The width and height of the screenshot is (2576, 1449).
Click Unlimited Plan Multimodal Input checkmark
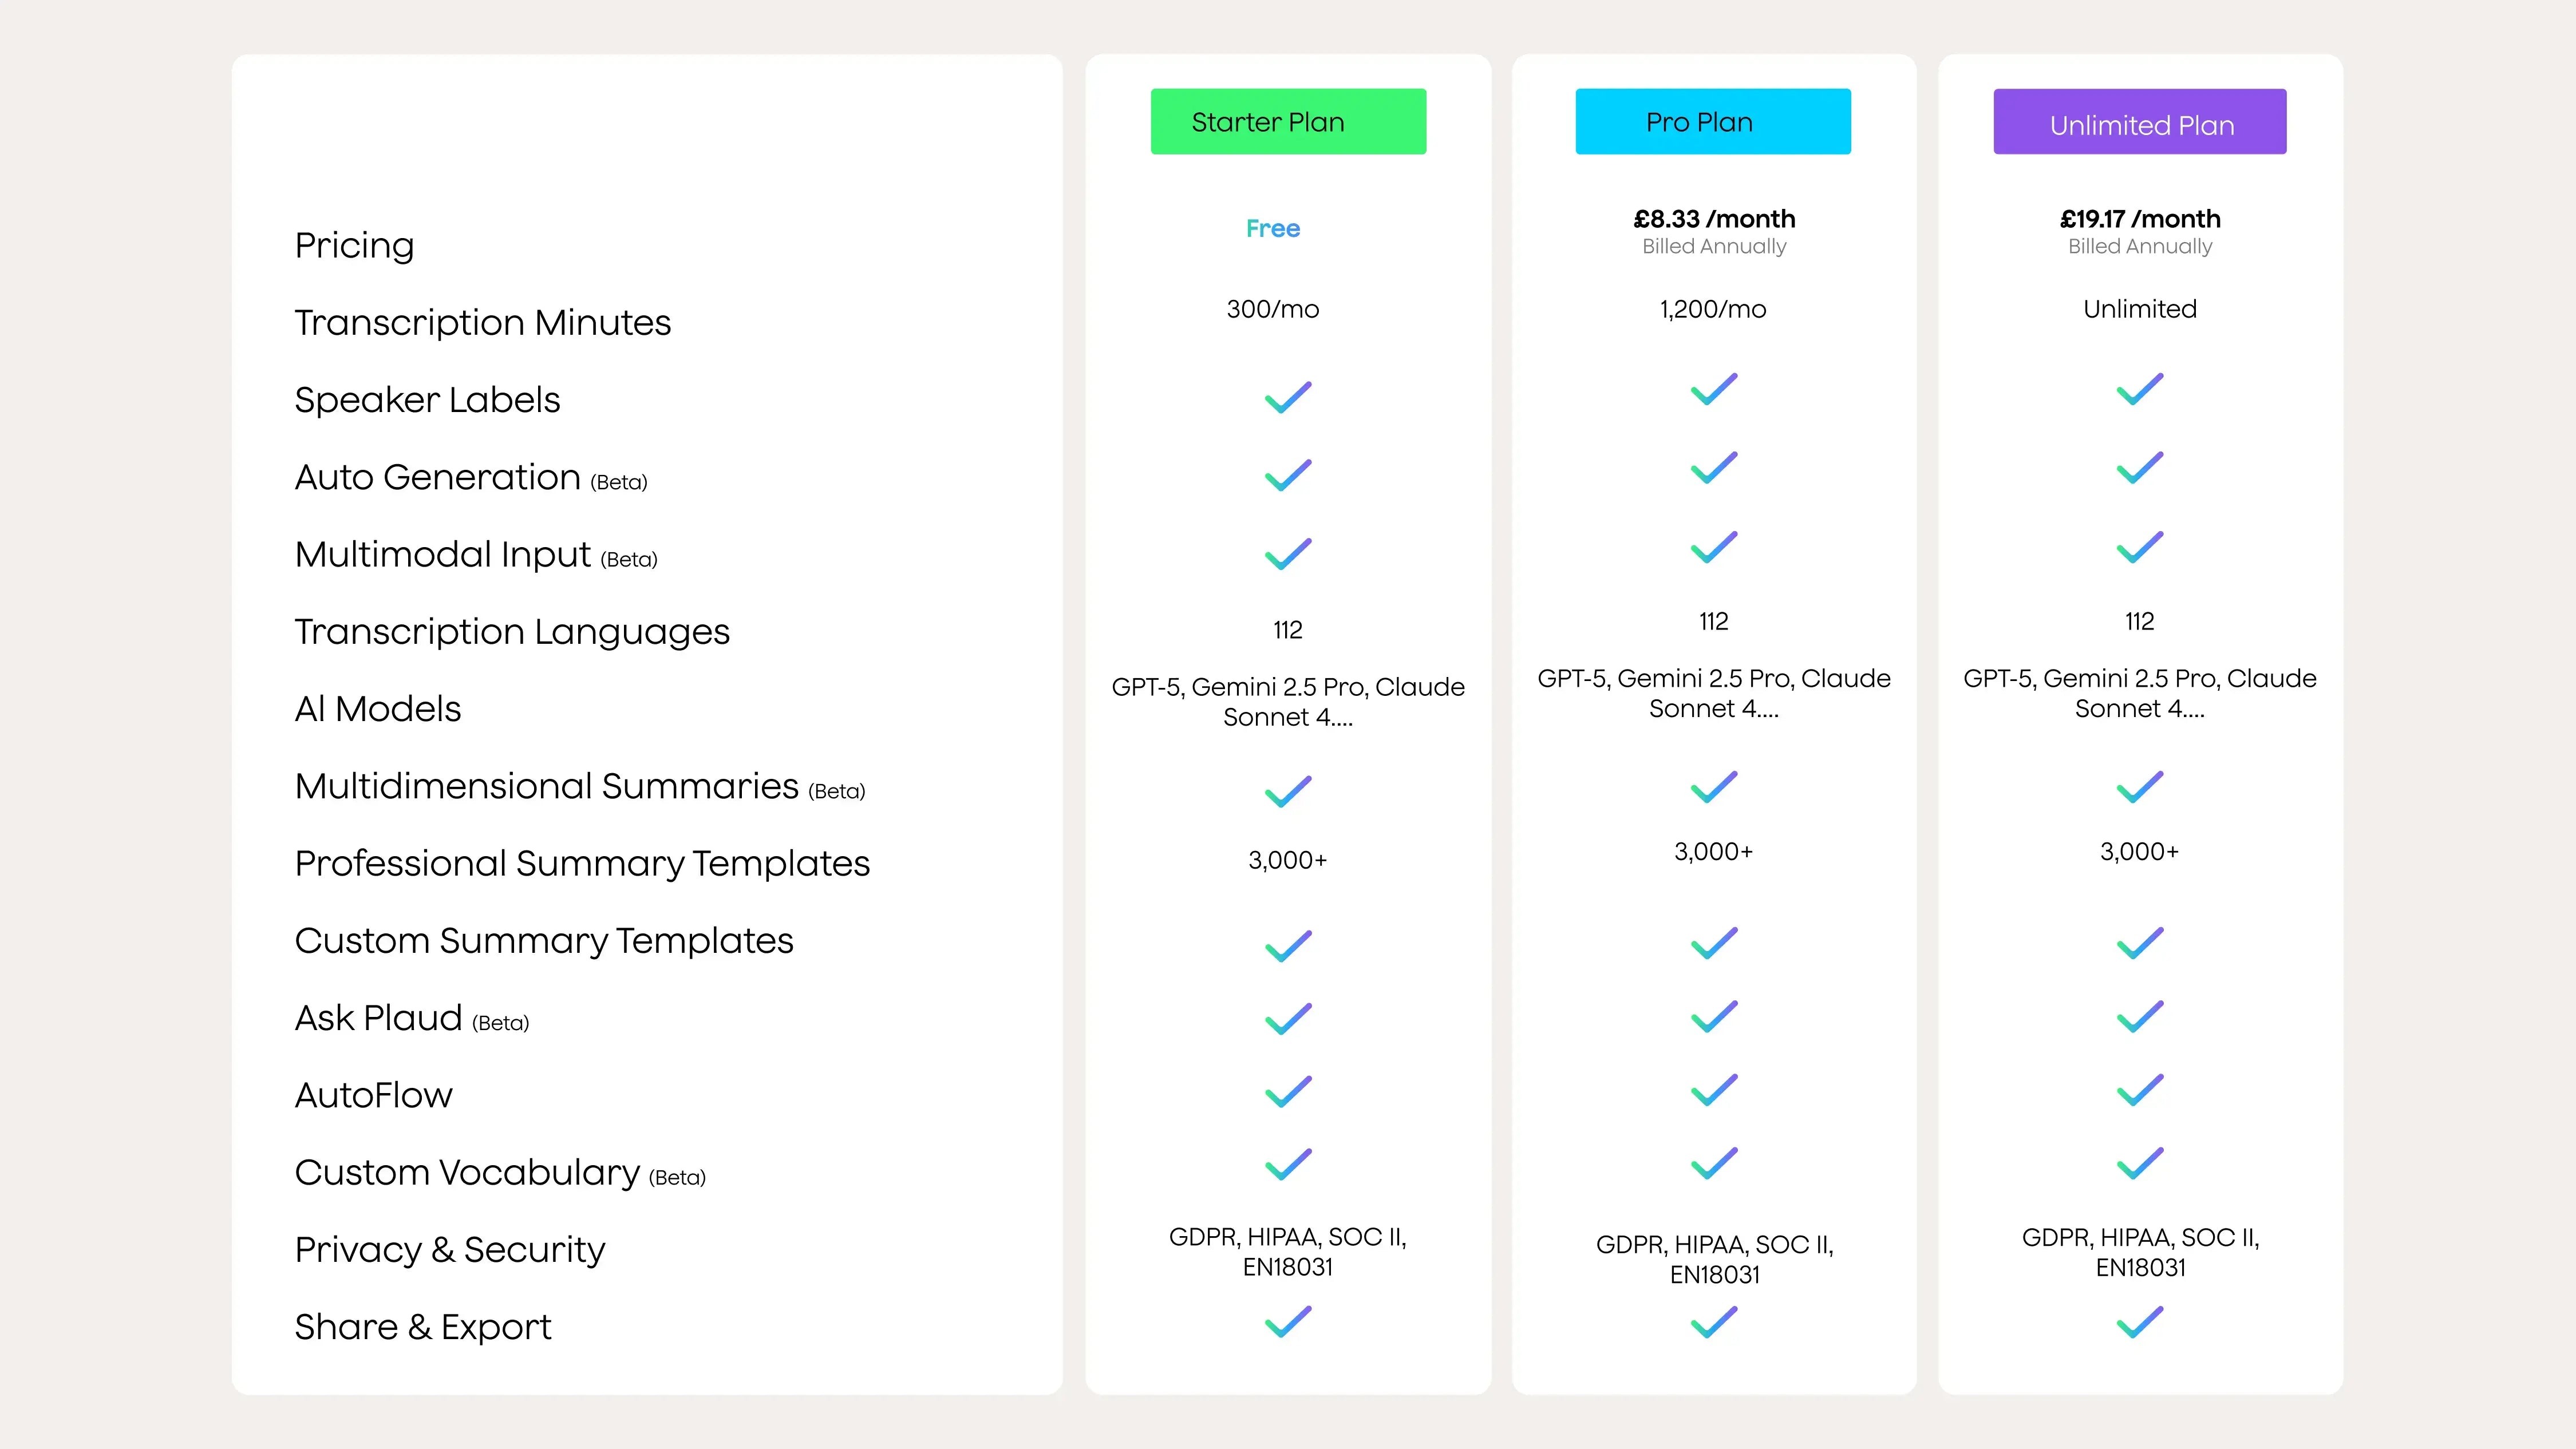pyautogui.click(x=2140, y=547)
